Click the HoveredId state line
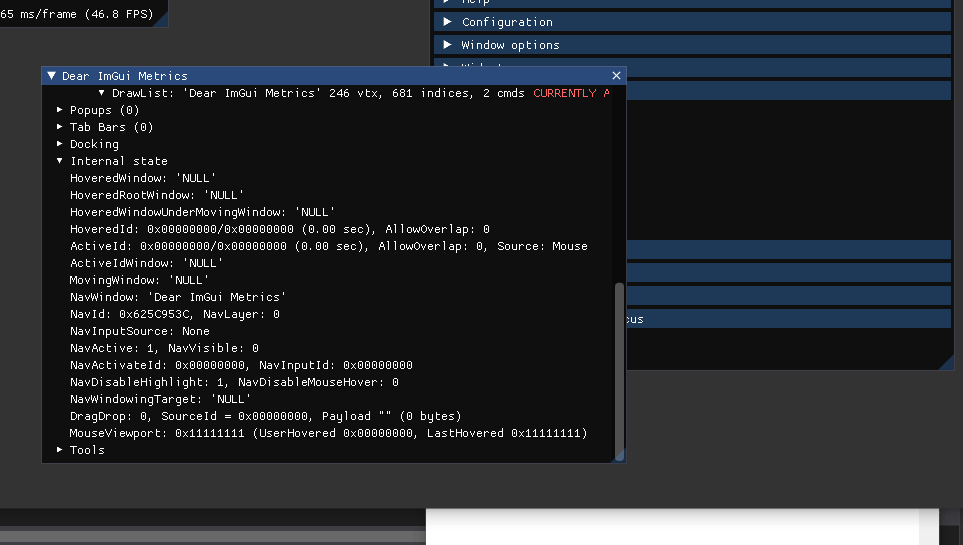This screenshot has width=963, height=545. click(x=279, y=229)
